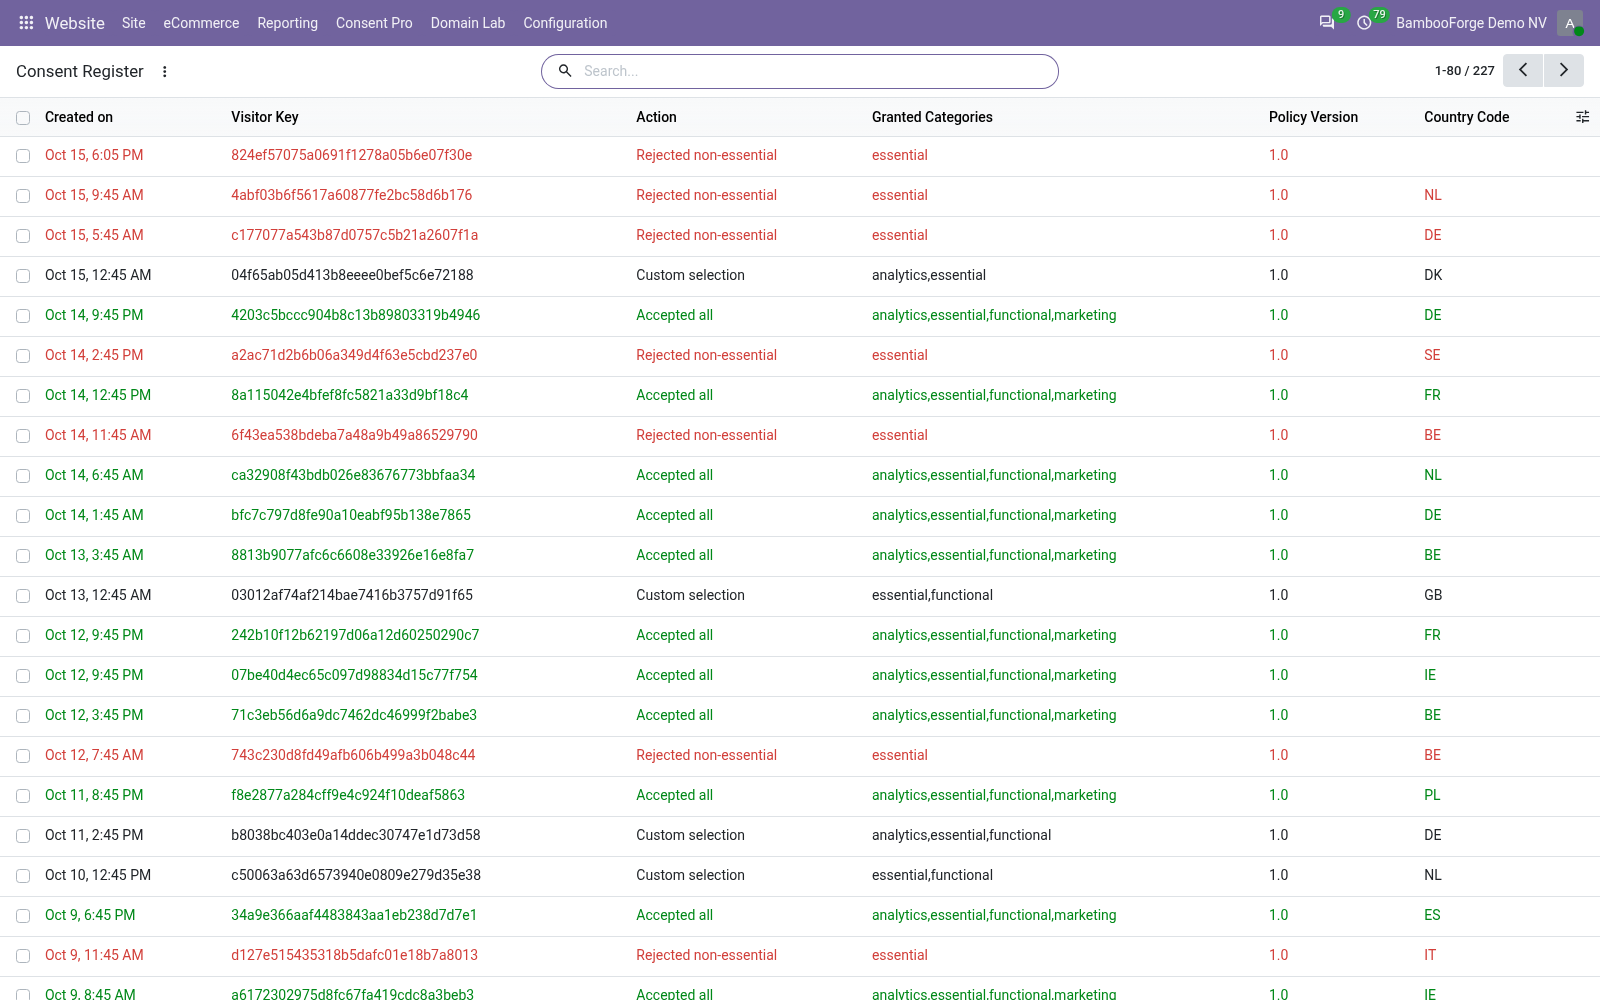Image resolution: width=1600 pixels, height=1000 pixels.
Task: Click visitor key b8038bc403e0a14ddec30747e1d73d58
Action: click(355, 835)
